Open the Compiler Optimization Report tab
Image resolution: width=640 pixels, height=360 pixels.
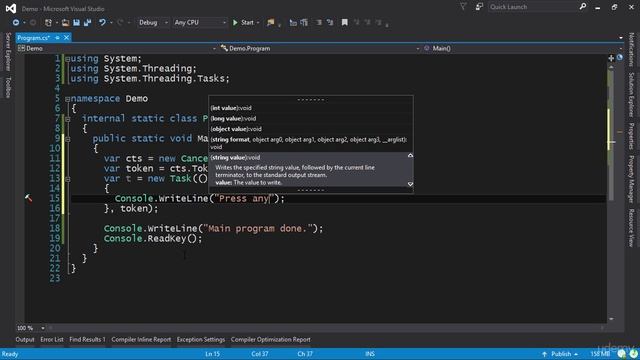pyautogui.click(x=271, y=339)
